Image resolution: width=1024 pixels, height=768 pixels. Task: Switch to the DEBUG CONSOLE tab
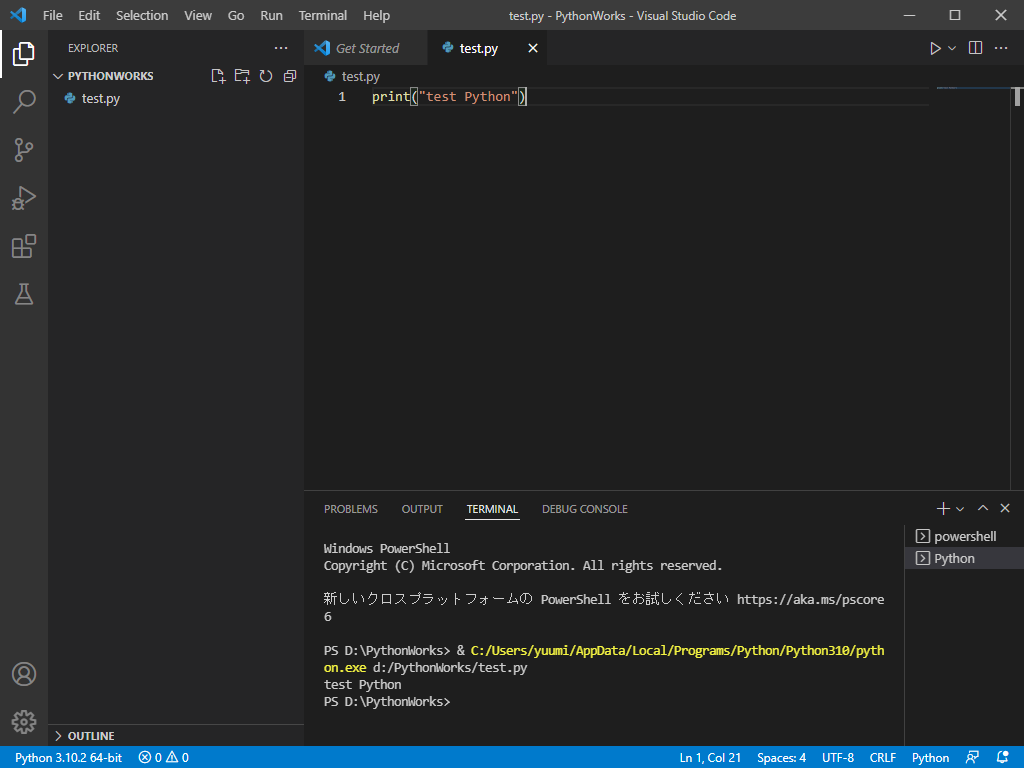pos(584,509)
